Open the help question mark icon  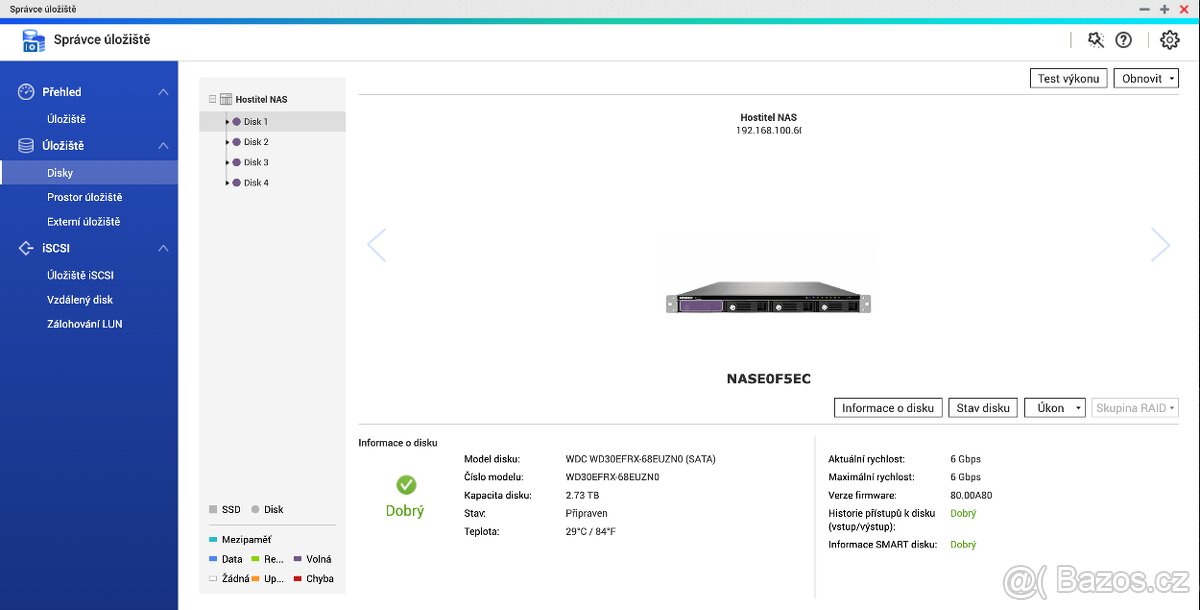pyautogui.click(x=1123, y=40)
